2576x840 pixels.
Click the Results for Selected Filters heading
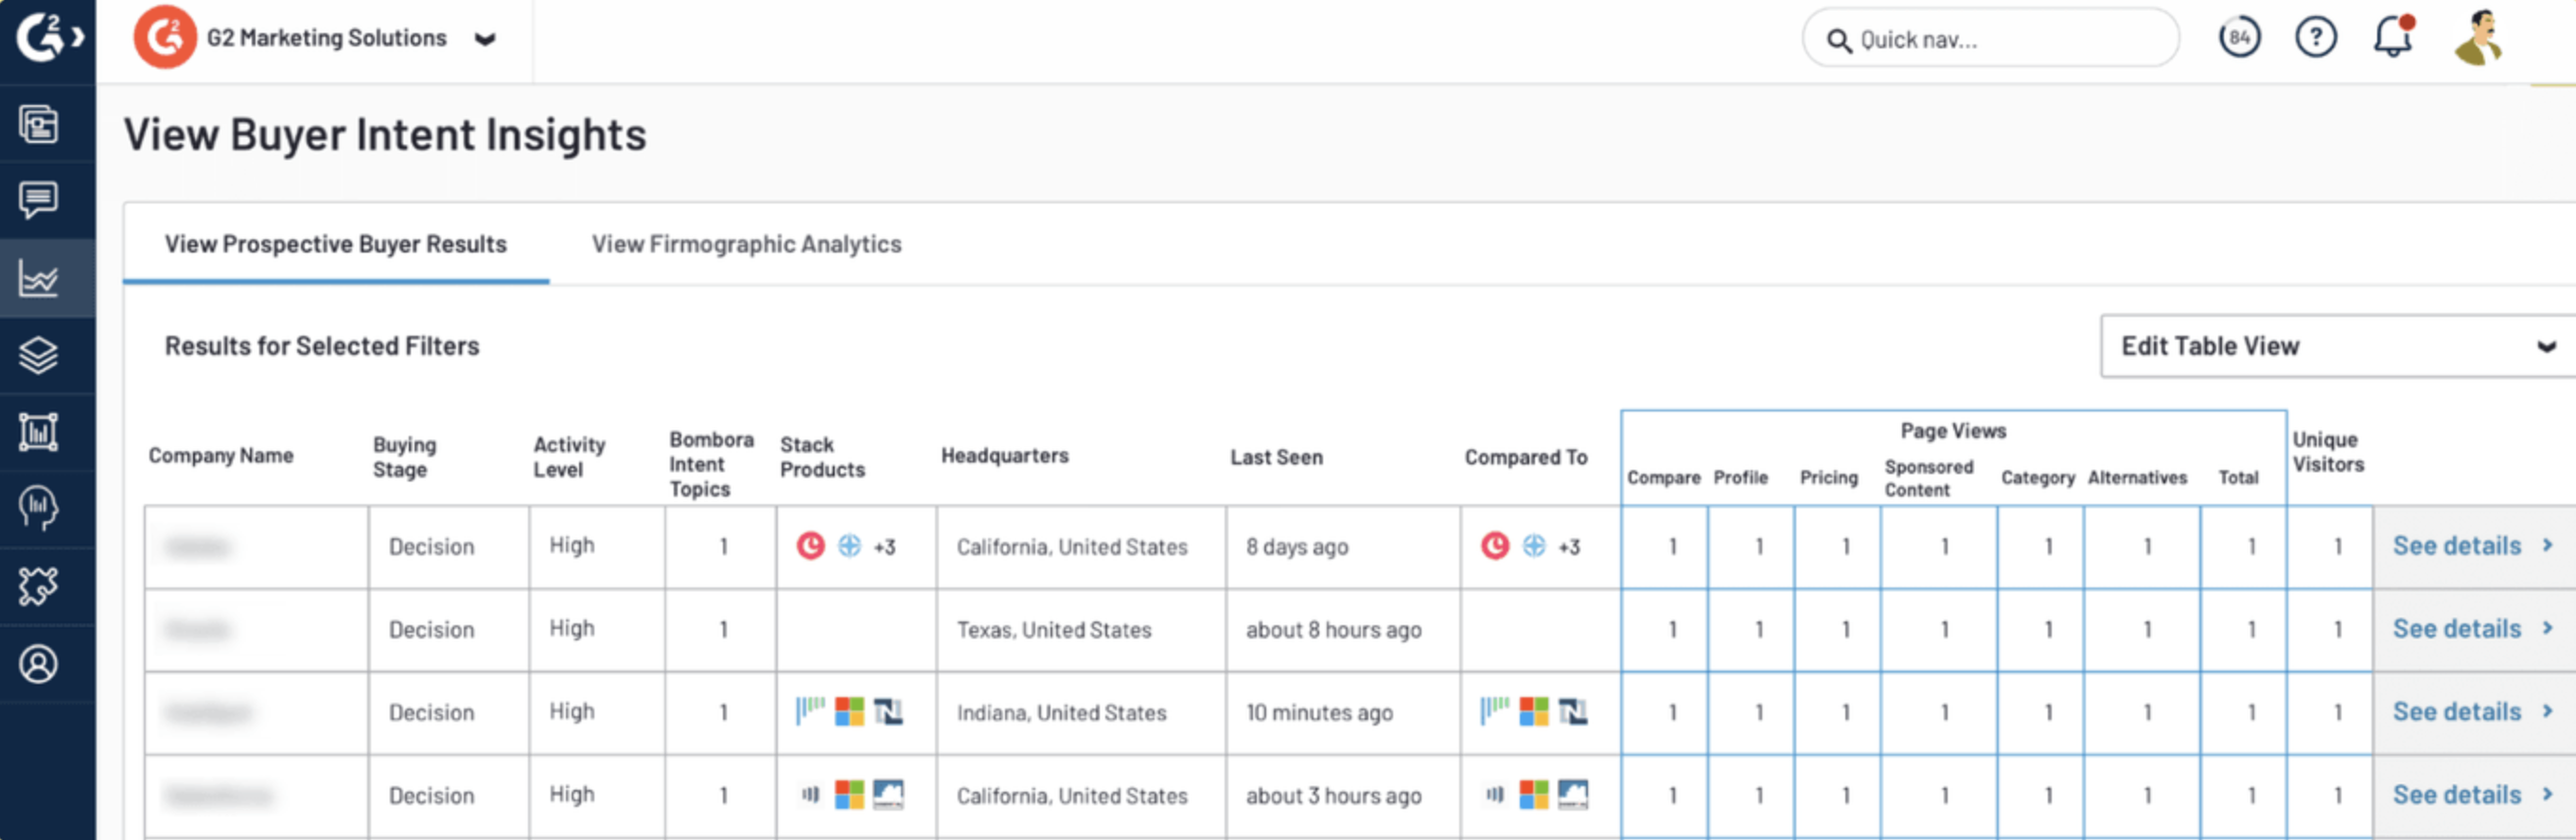click(322, 346)
